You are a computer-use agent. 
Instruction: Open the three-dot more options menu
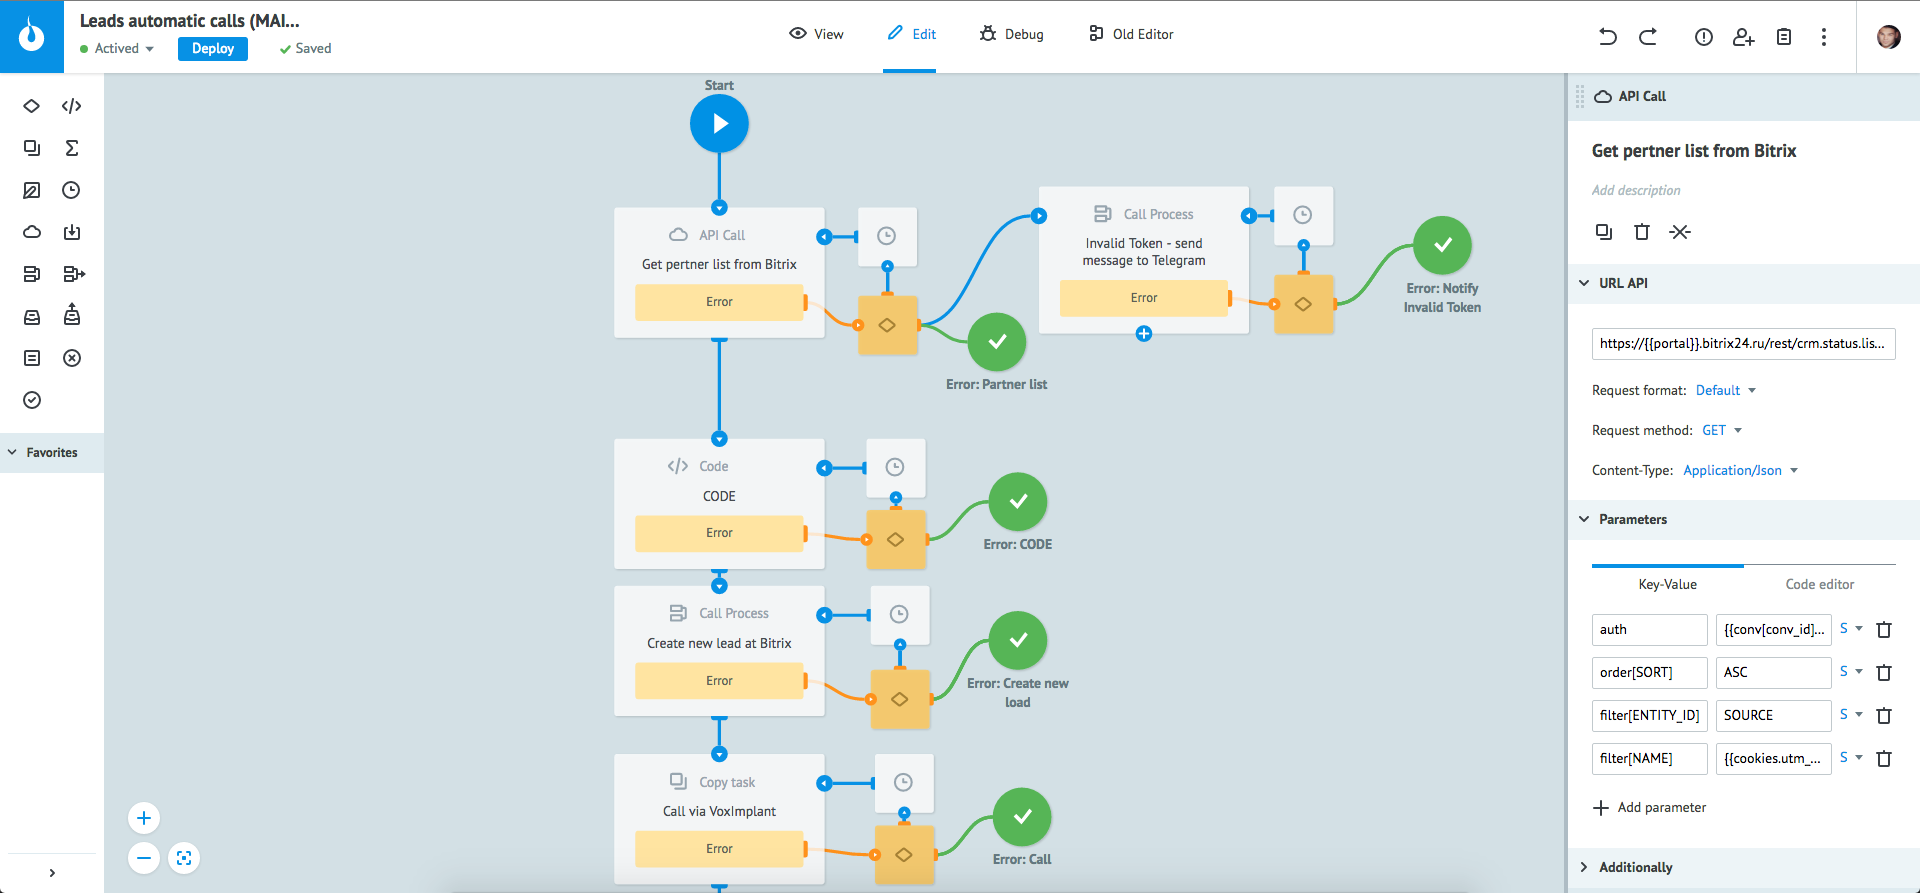pos(1824,37)
